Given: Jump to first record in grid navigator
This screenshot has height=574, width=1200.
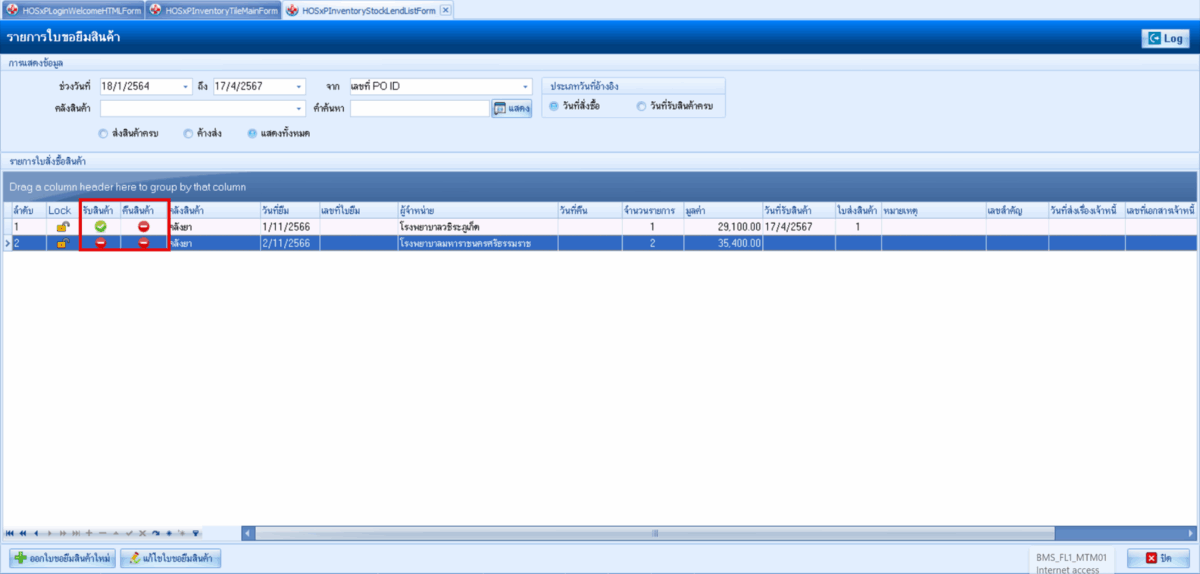Looking at the screenshot, I should click(10, 533).
